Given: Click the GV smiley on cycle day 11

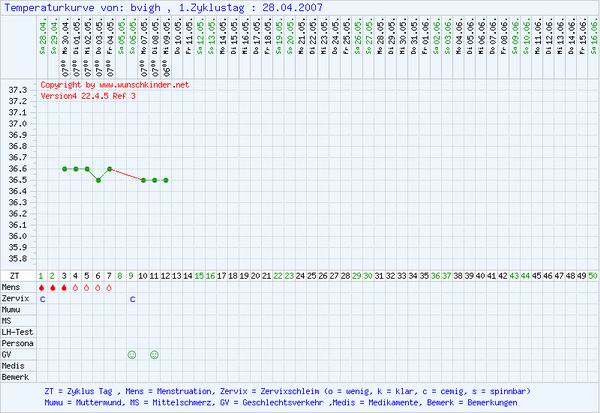Looking at the screenshot, I should pos(154,354).
